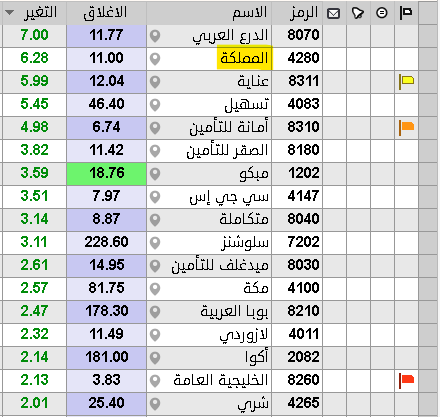The width and height of the screenshot is (440, 417).
Task: Click location pin icon for مبكو
Action: pyautogui.click(x=155, y=174)
